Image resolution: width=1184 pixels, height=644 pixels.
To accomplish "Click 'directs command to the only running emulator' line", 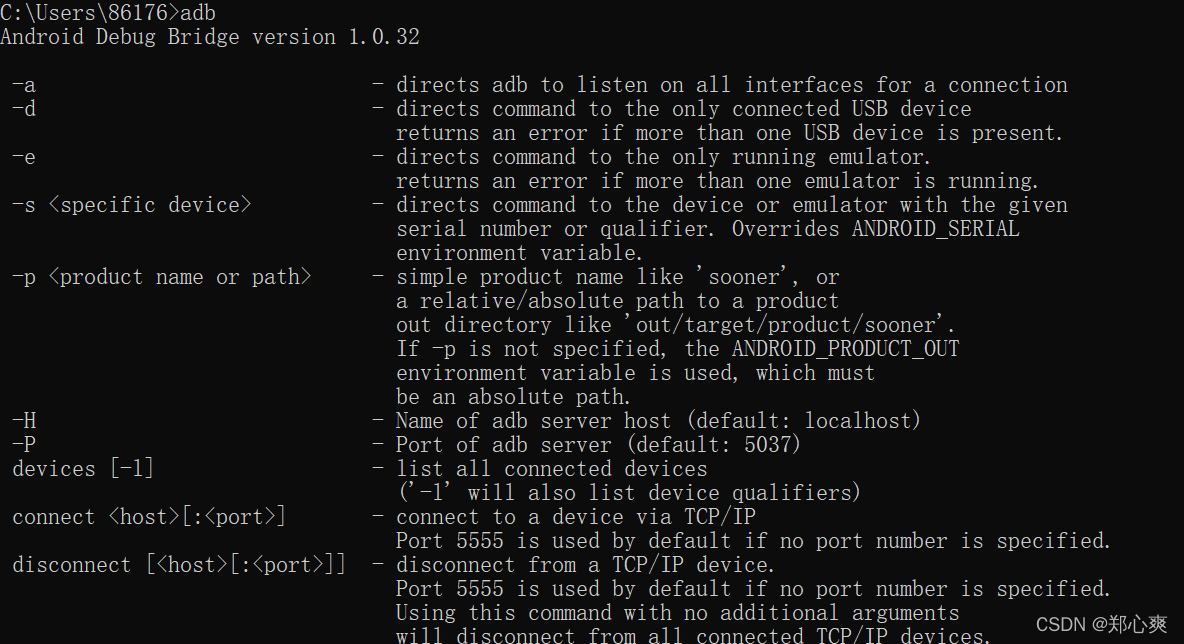I will point(663,158).
